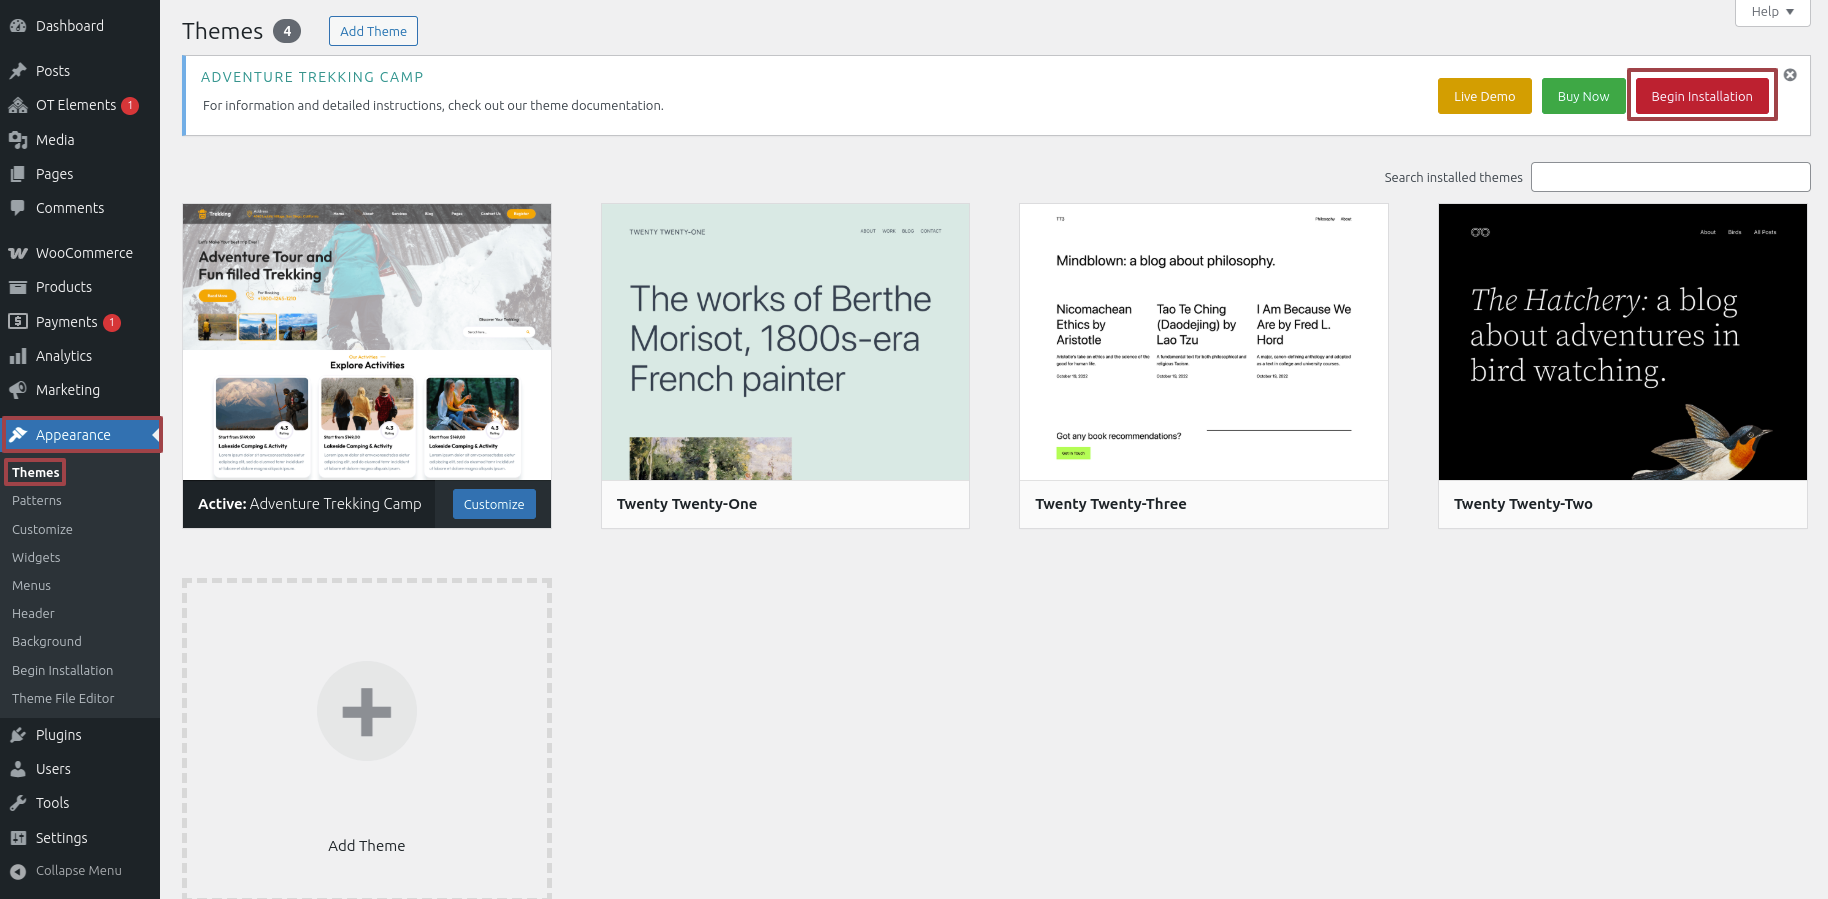
Task: Click the Users person icon
Action: click(x=18, y=769)
